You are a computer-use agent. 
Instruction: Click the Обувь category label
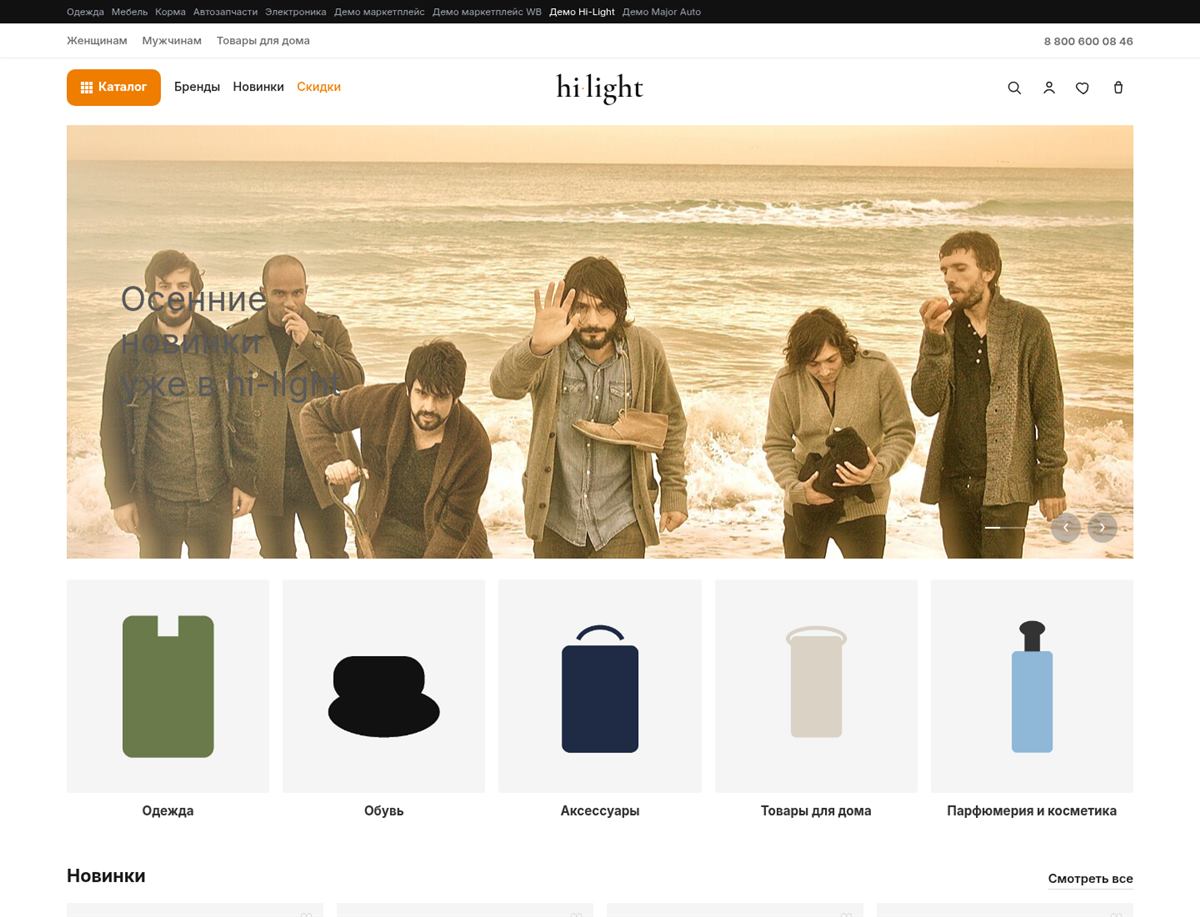384,811
